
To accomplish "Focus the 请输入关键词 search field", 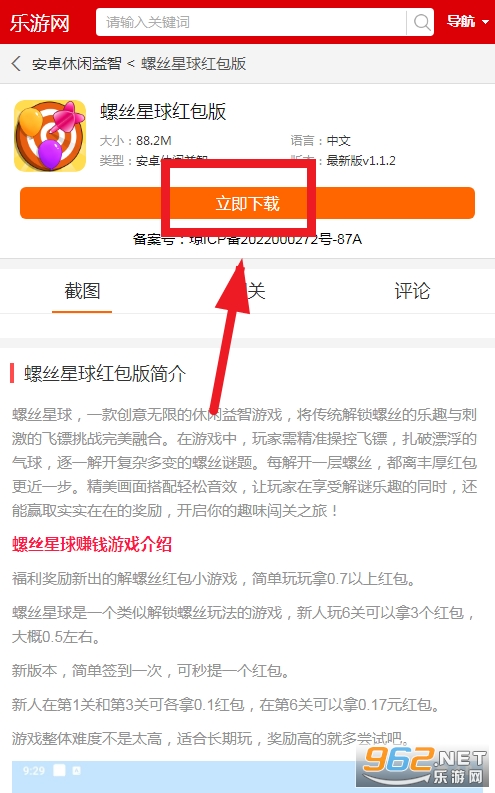I will point(251,22).
